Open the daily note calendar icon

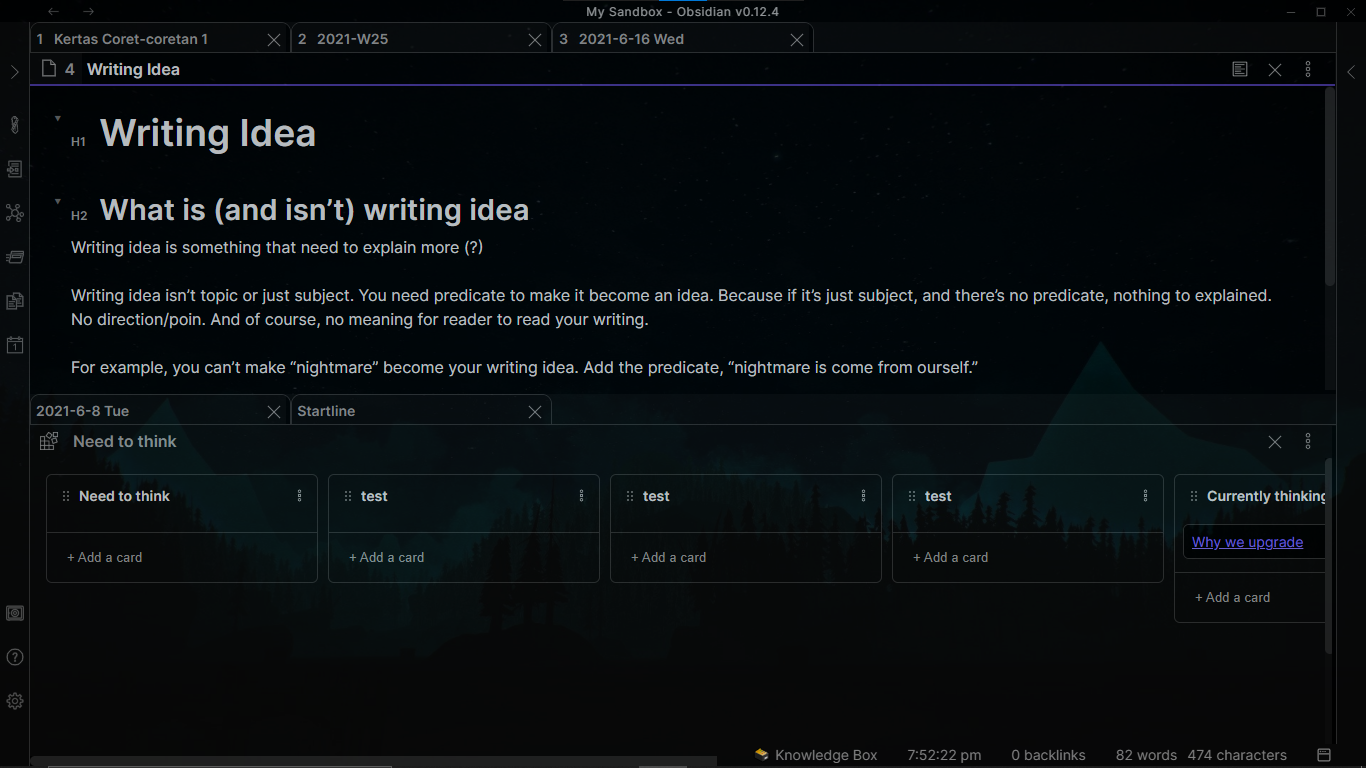pyautogui.click(x=14, y=345)
